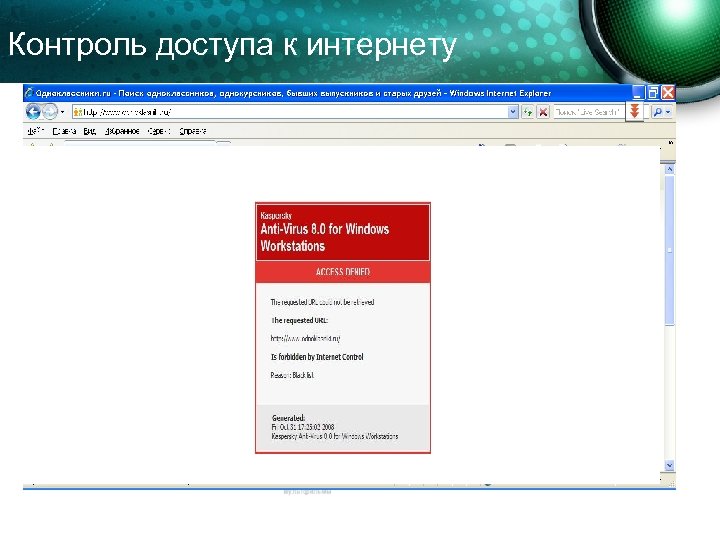Click the magnifier Search button
Viewport: 720px width, 540px height.
pos(658,112)
